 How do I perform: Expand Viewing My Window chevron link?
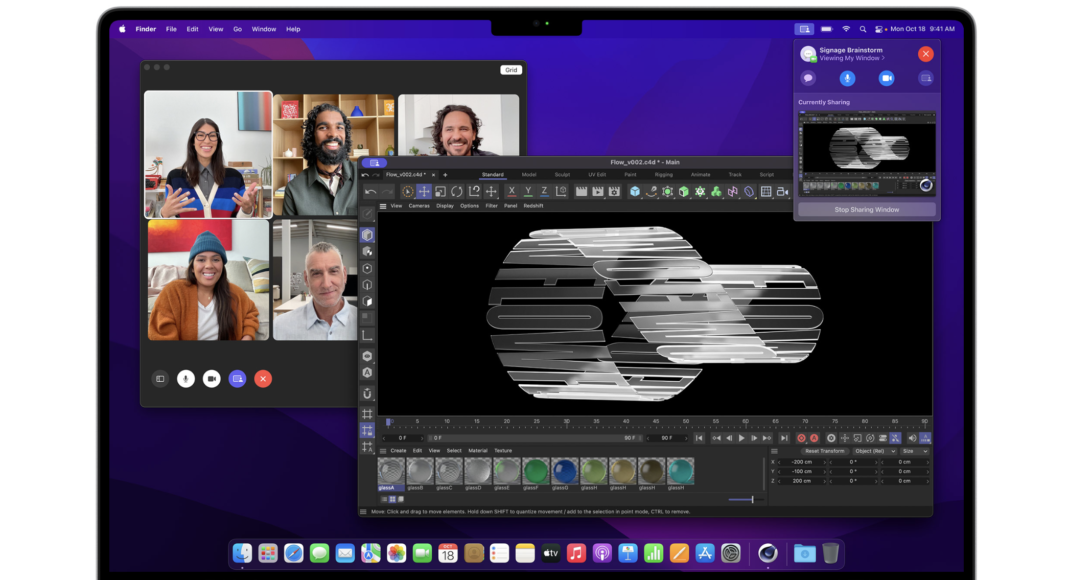pos(851,59)
